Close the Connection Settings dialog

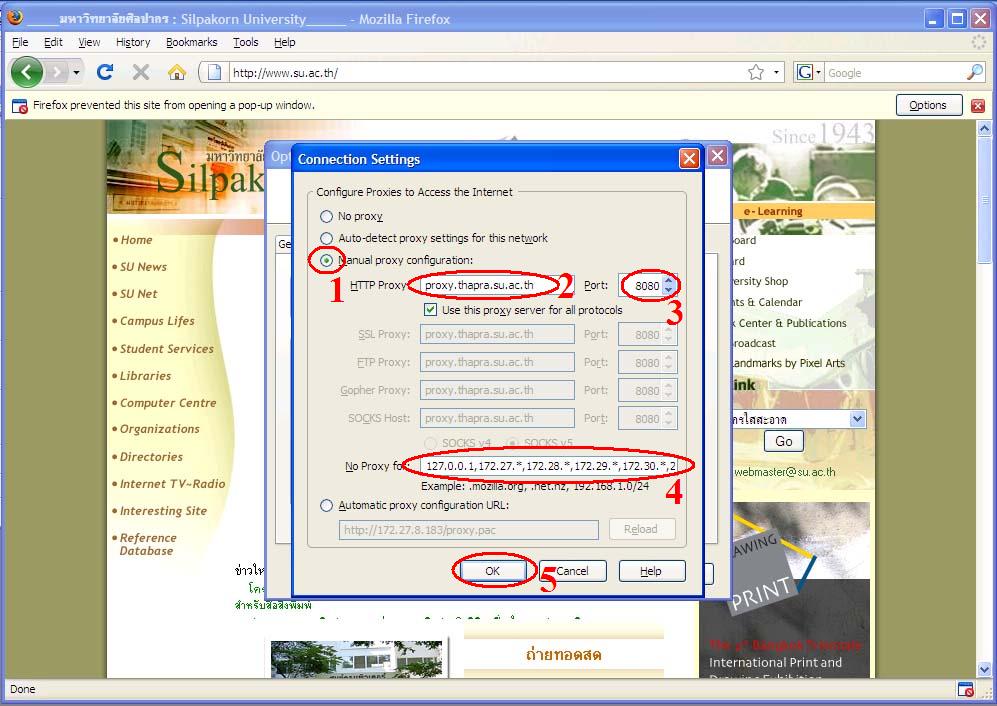click(x=689, y=158)
